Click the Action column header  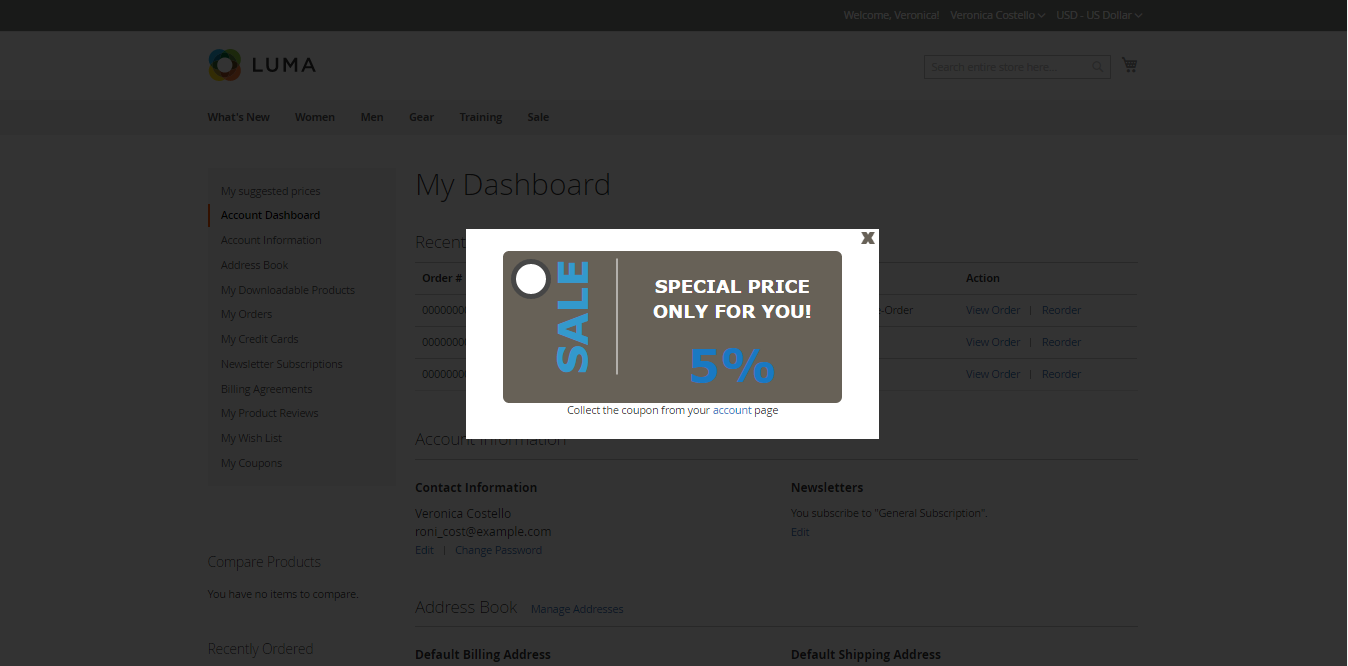(x=983, y=278)
